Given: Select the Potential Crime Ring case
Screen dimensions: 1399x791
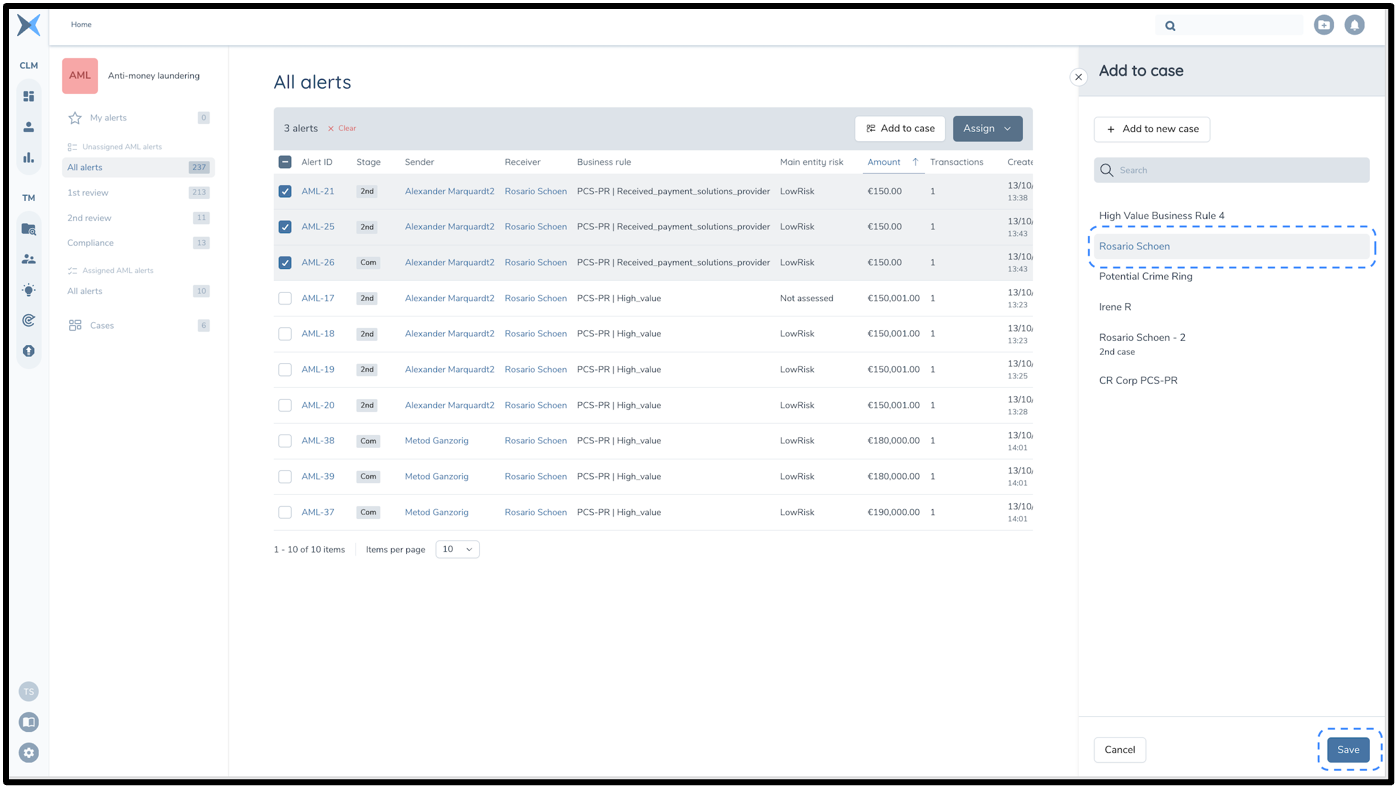Looking at the screenshot, I should coord(1145,277).
